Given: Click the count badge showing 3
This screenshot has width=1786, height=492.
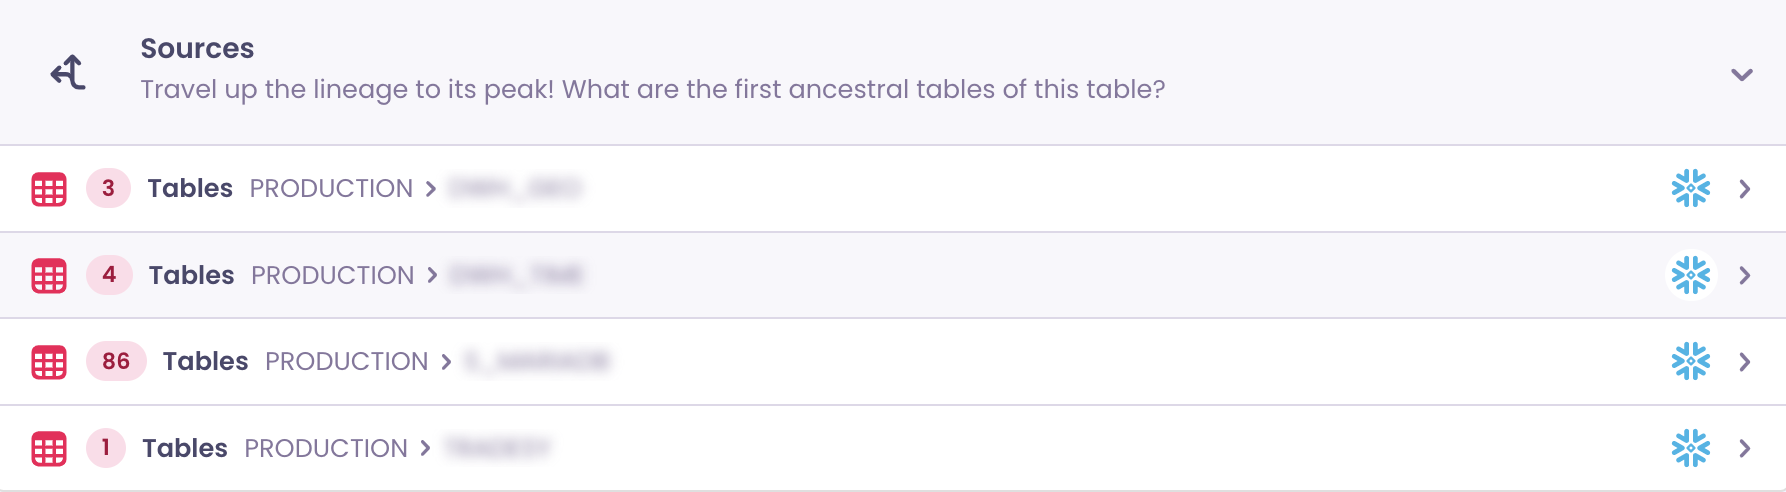Looking at the screenshot, I should coord(108,188).
